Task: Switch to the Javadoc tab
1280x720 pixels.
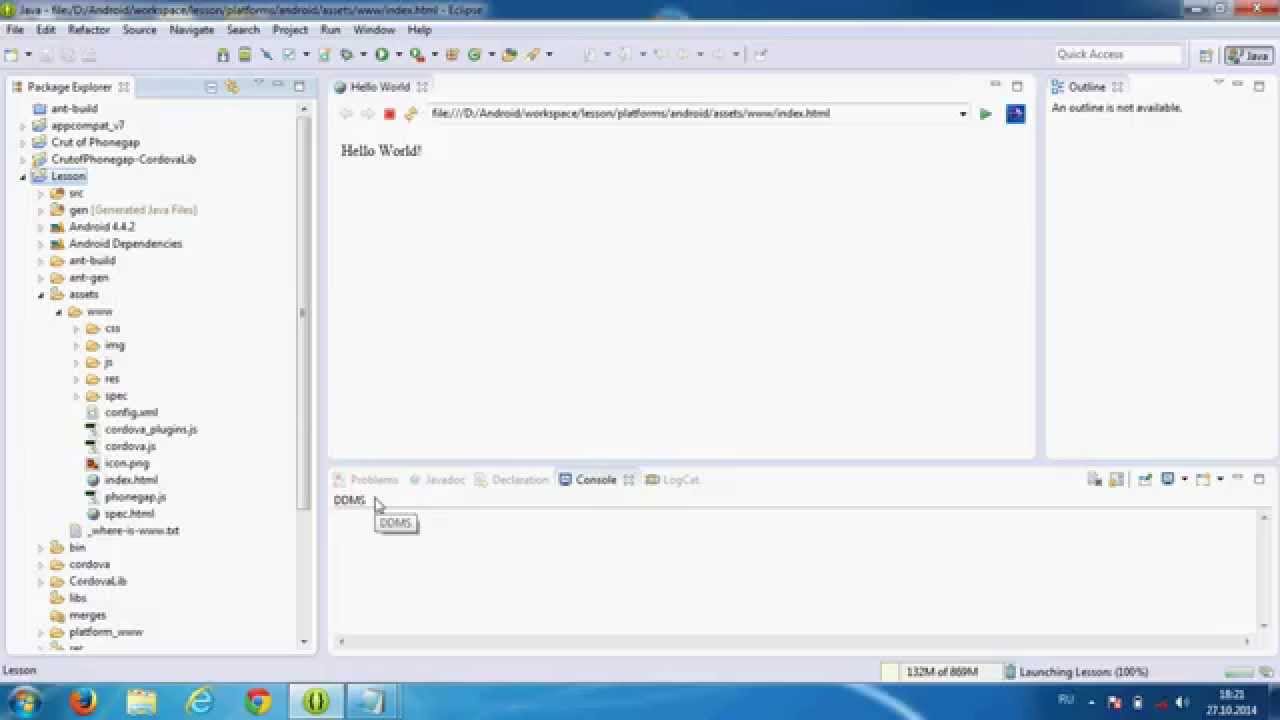Action: (437, 480)
